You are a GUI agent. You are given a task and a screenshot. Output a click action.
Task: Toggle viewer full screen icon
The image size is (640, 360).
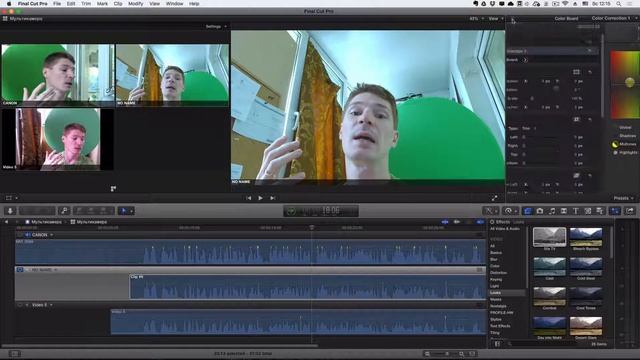[494, 198]
